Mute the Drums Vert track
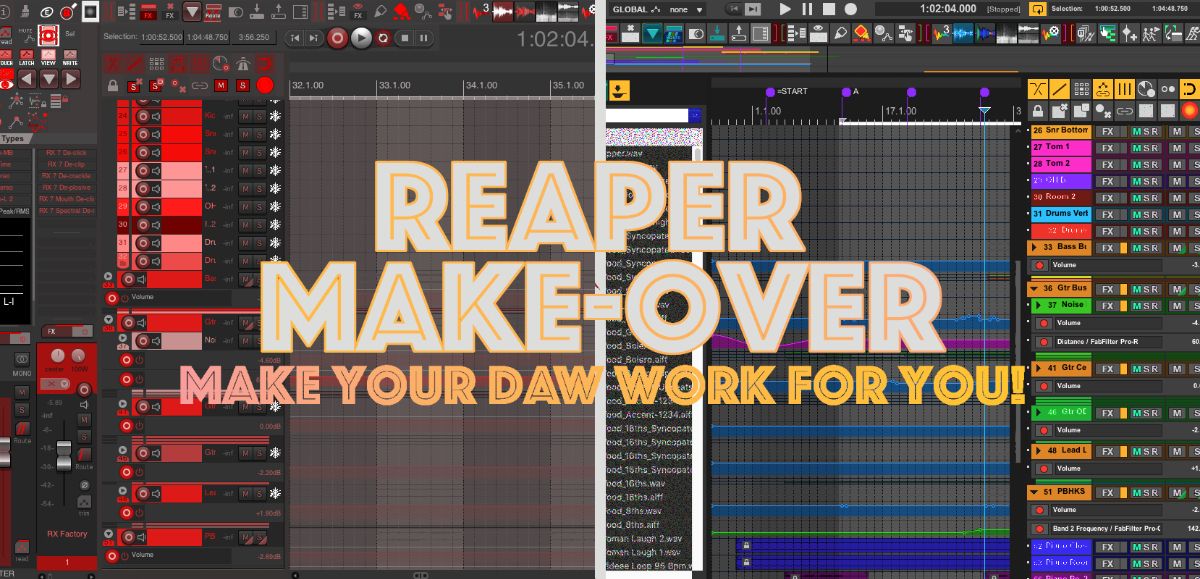This screenshot has height=579, width=1200. pyautogui.click(x=1137, y=214)
